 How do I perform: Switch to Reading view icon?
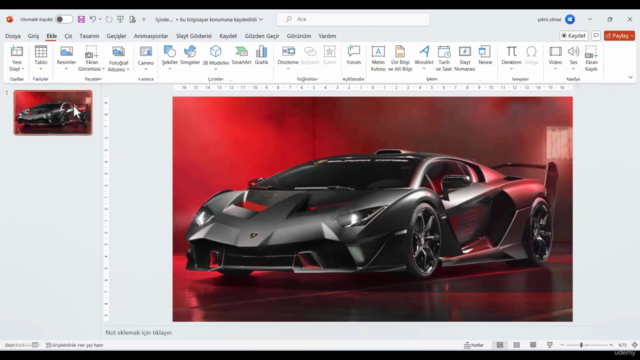(x=533, y=345)
